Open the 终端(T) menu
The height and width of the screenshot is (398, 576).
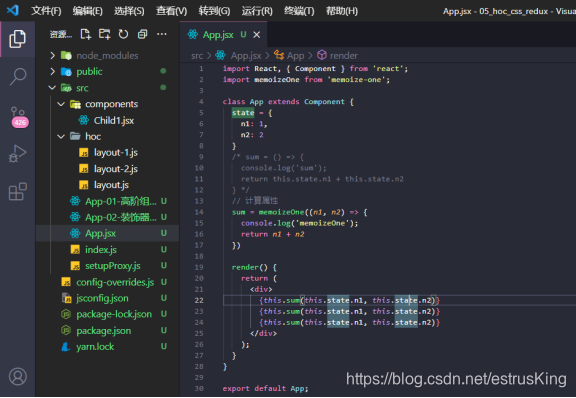299,11
